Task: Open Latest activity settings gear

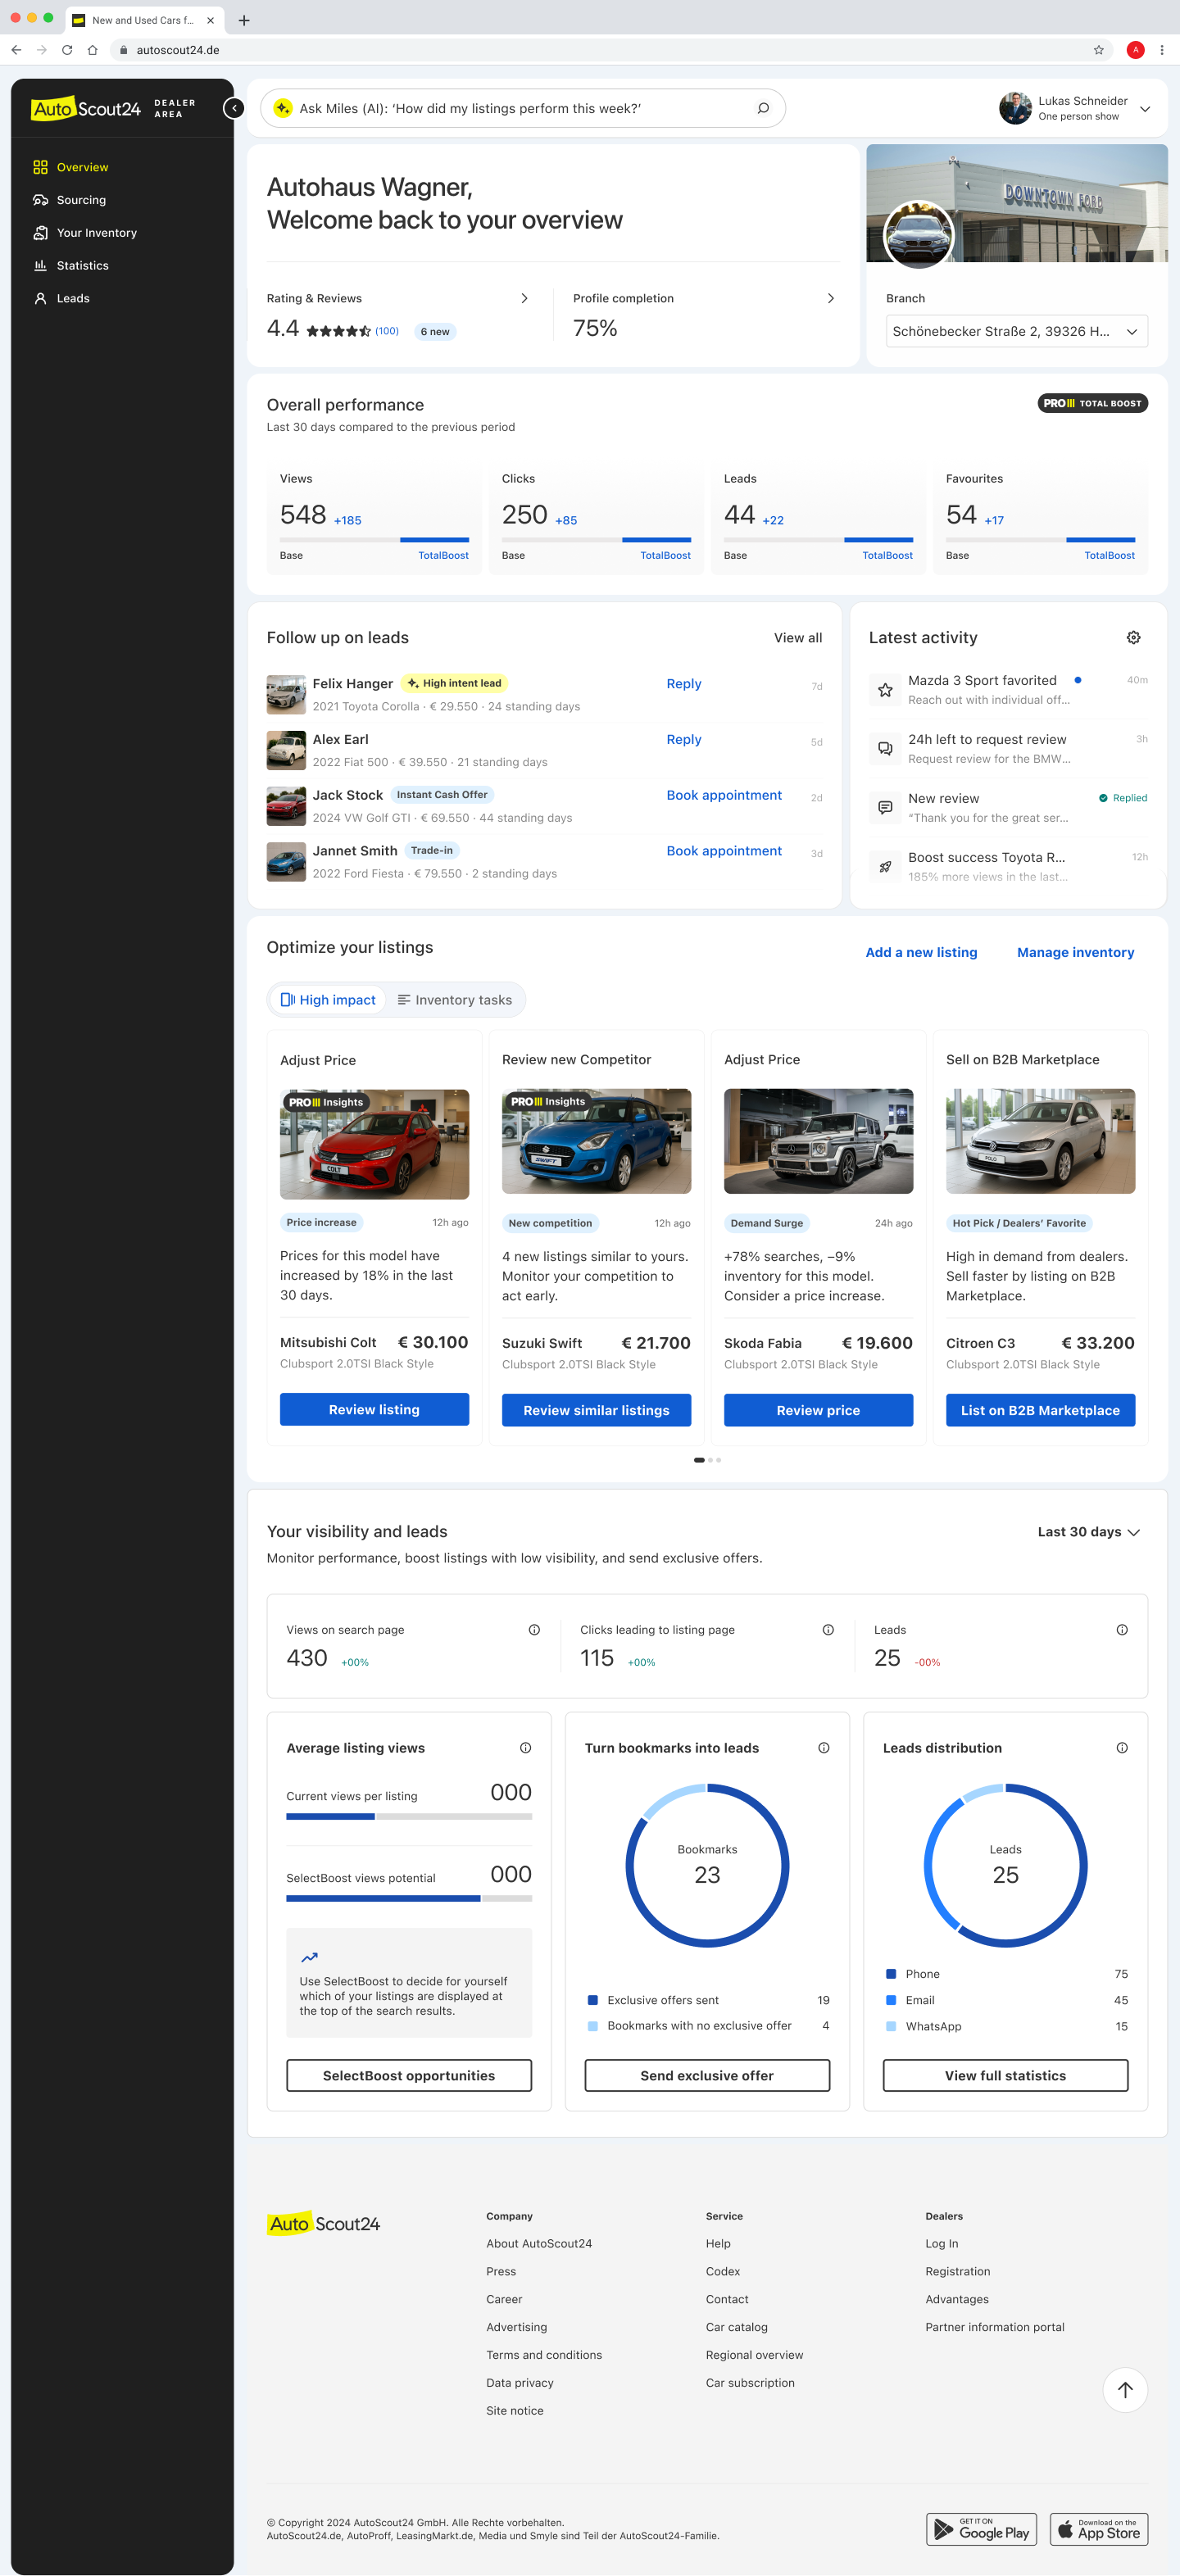Action: click(1133, 638)
